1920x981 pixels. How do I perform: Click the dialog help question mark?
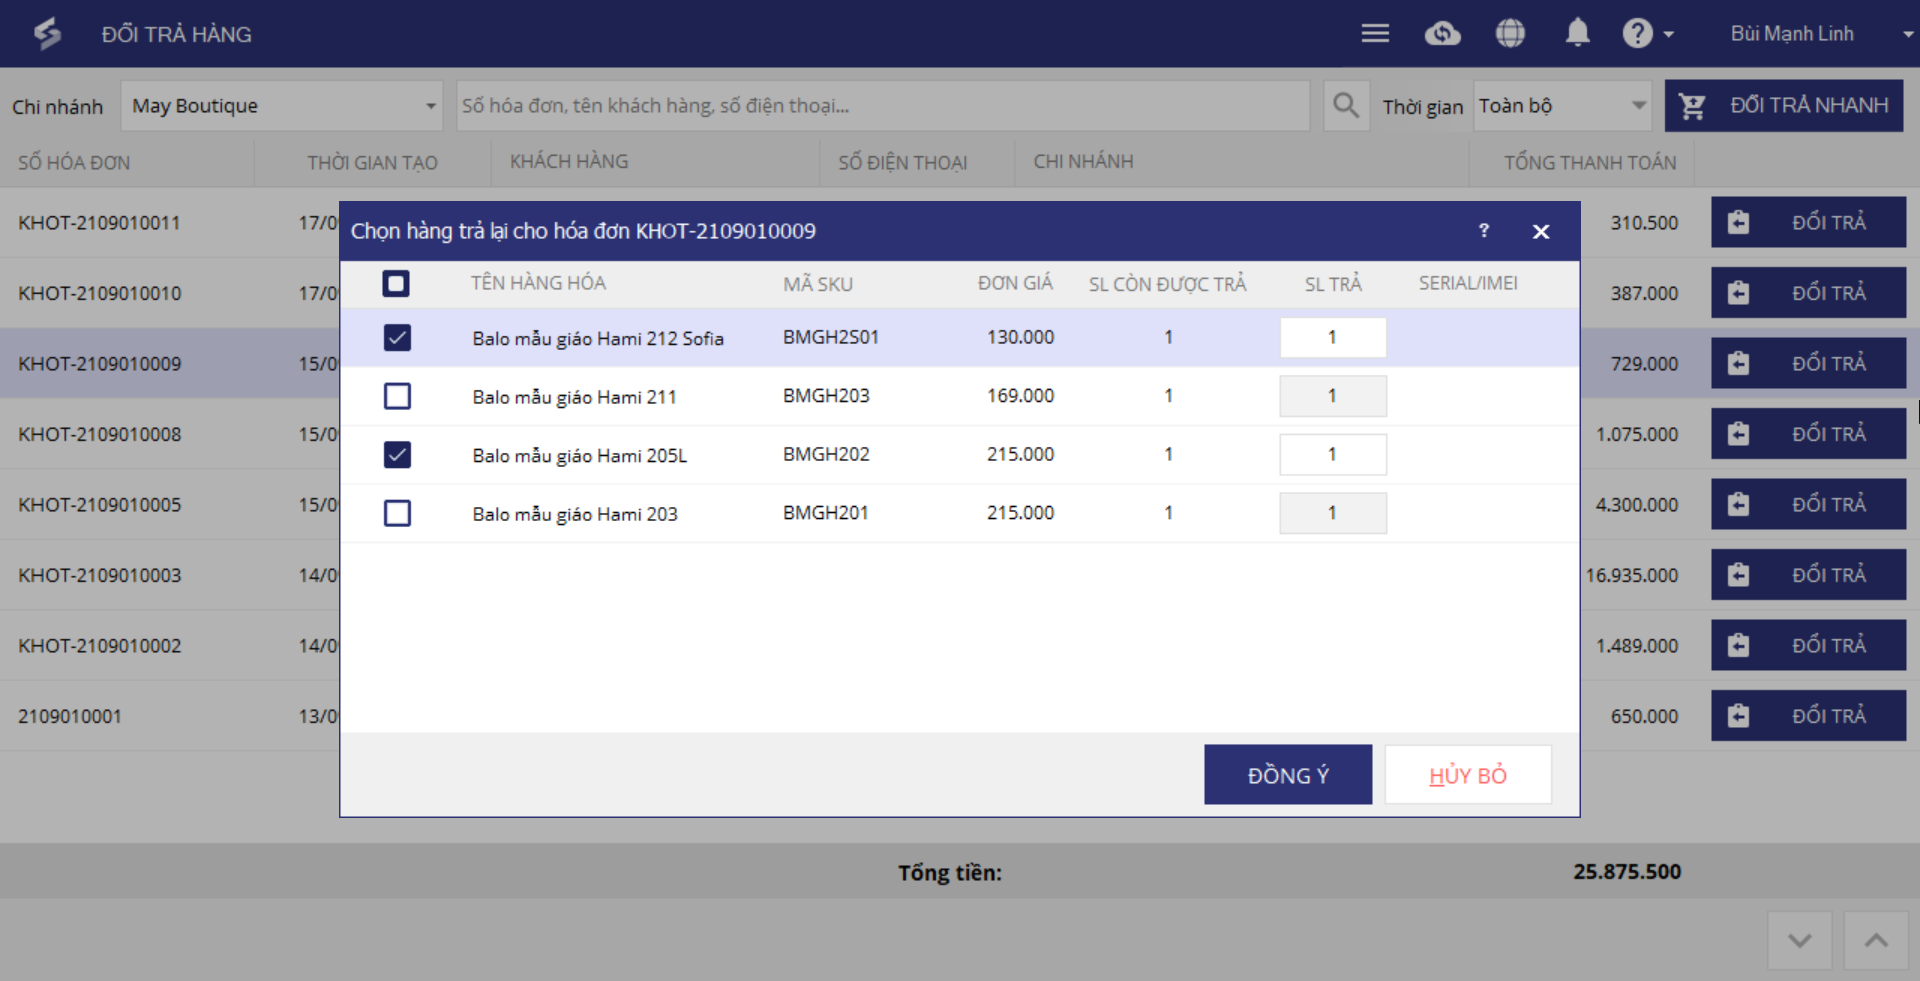coord(1484,231)
